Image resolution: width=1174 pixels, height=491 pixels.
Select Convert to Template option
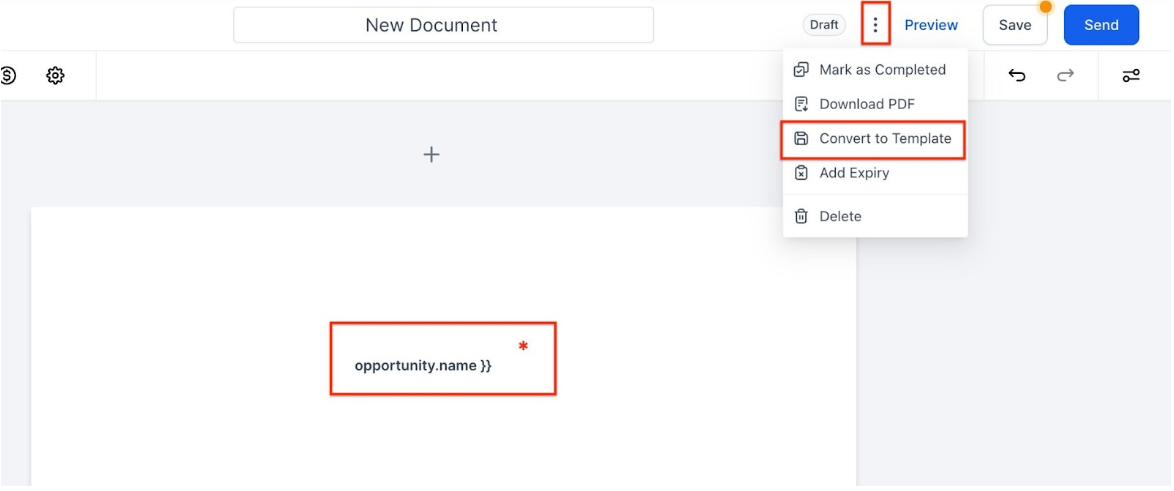click(885, 139)
